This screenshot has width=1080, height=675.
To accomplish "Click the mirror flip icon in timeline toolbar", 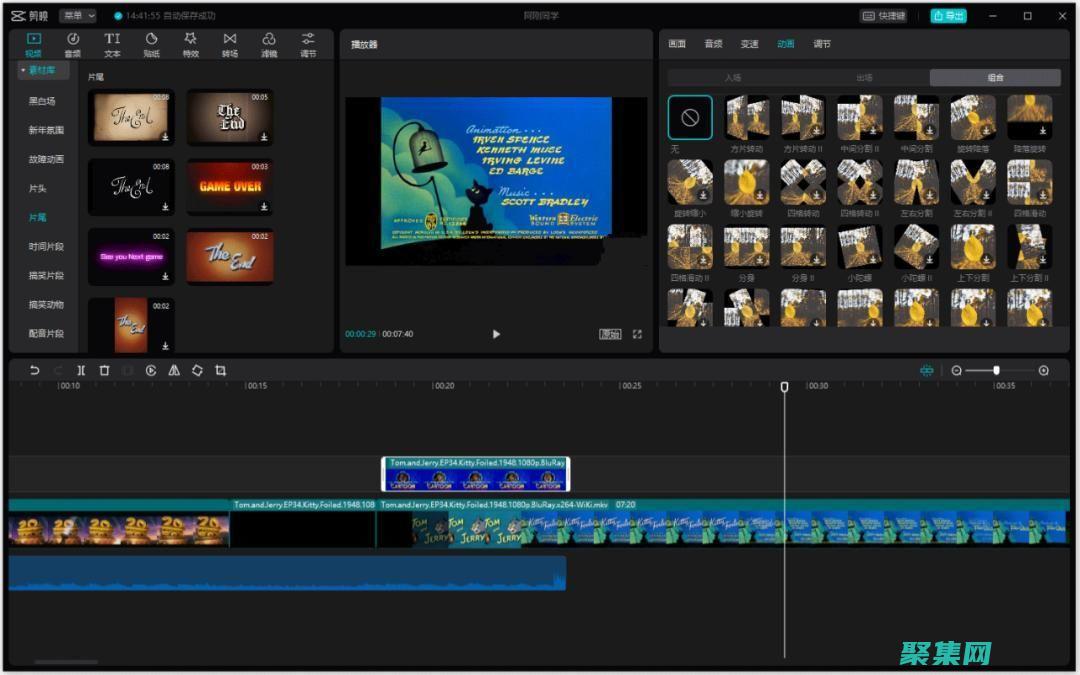I will click(x=174, y=370).
